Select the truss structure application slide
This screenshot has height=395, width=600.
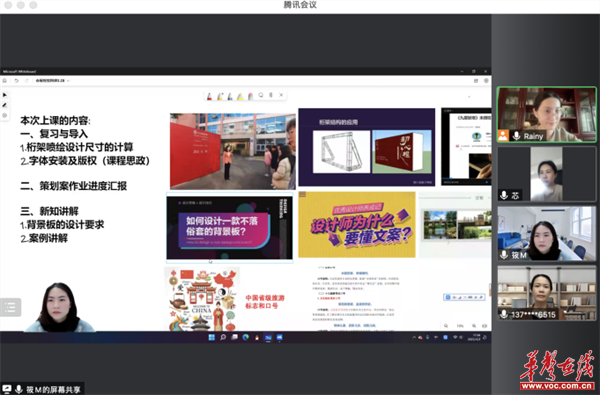pyautogui.click(x=367, y=147)
